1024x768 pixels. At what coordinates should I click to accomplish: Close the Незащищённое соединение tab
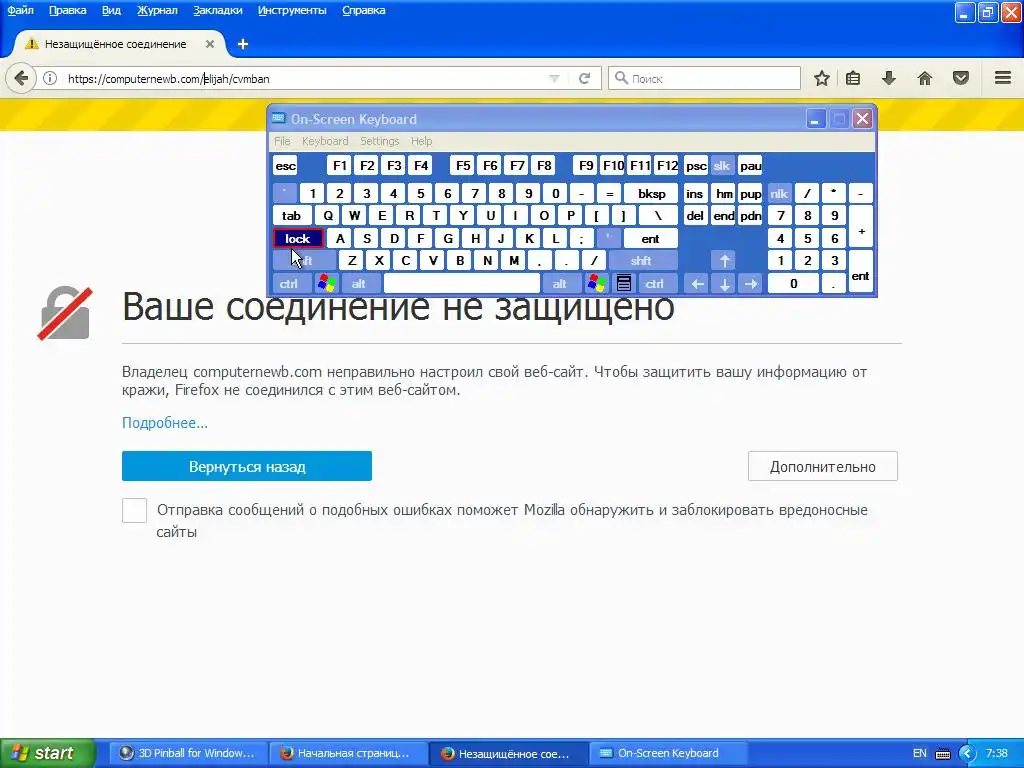(x=210, y=44)
